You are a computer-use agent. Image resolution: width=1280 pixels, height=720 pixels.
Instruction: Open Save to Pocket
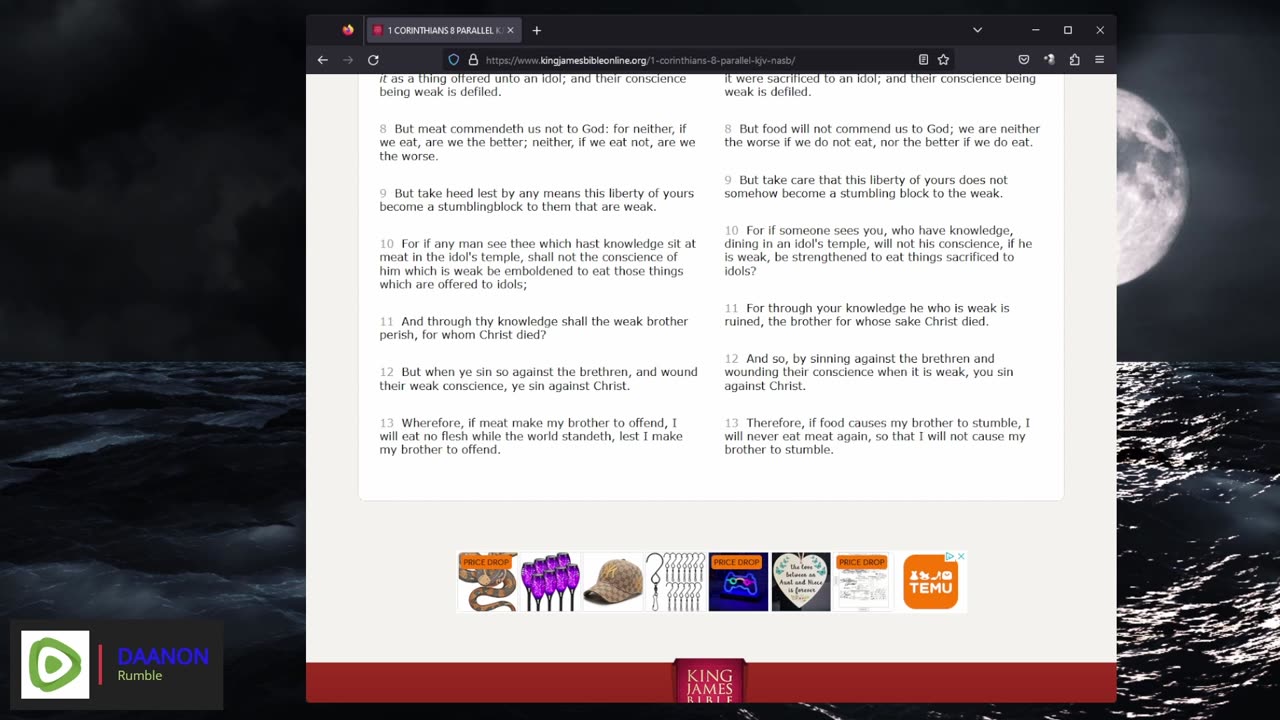[1023, 60]
